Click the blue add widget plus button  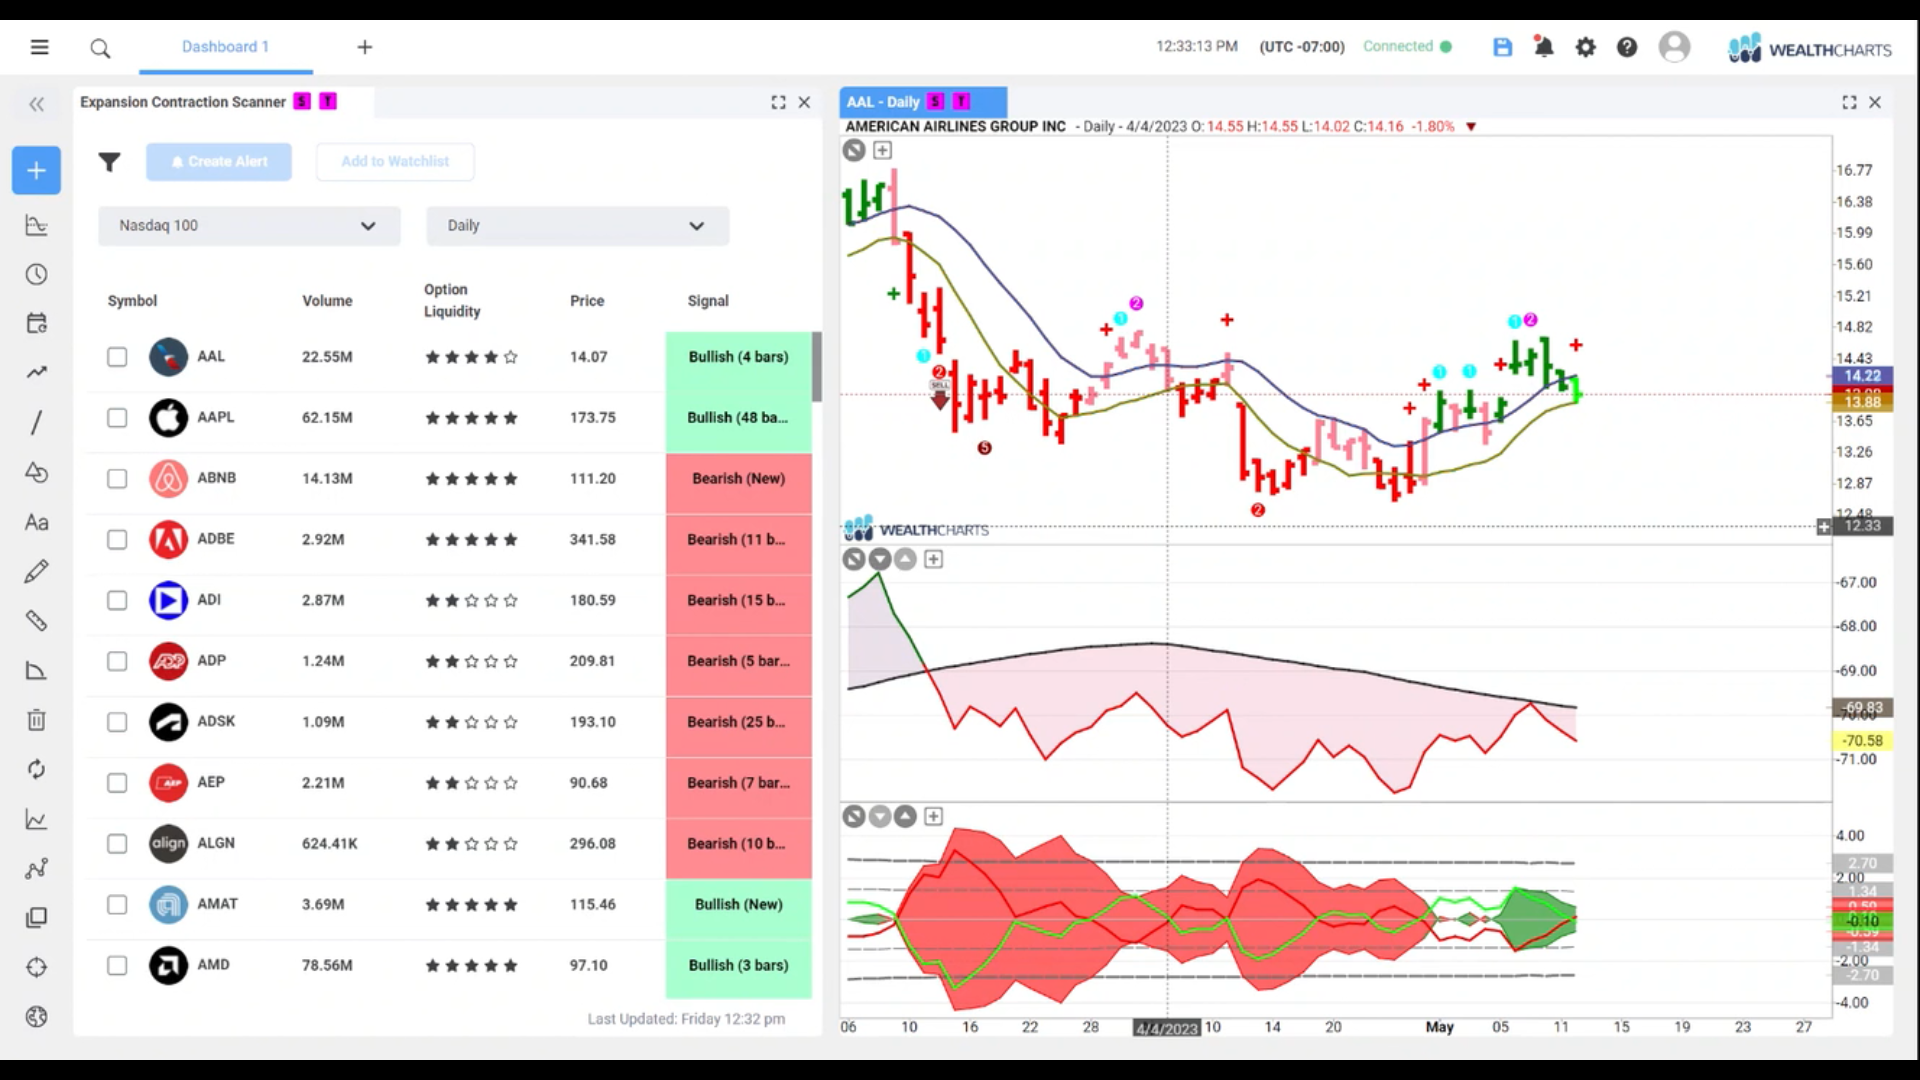coord(36,170)
